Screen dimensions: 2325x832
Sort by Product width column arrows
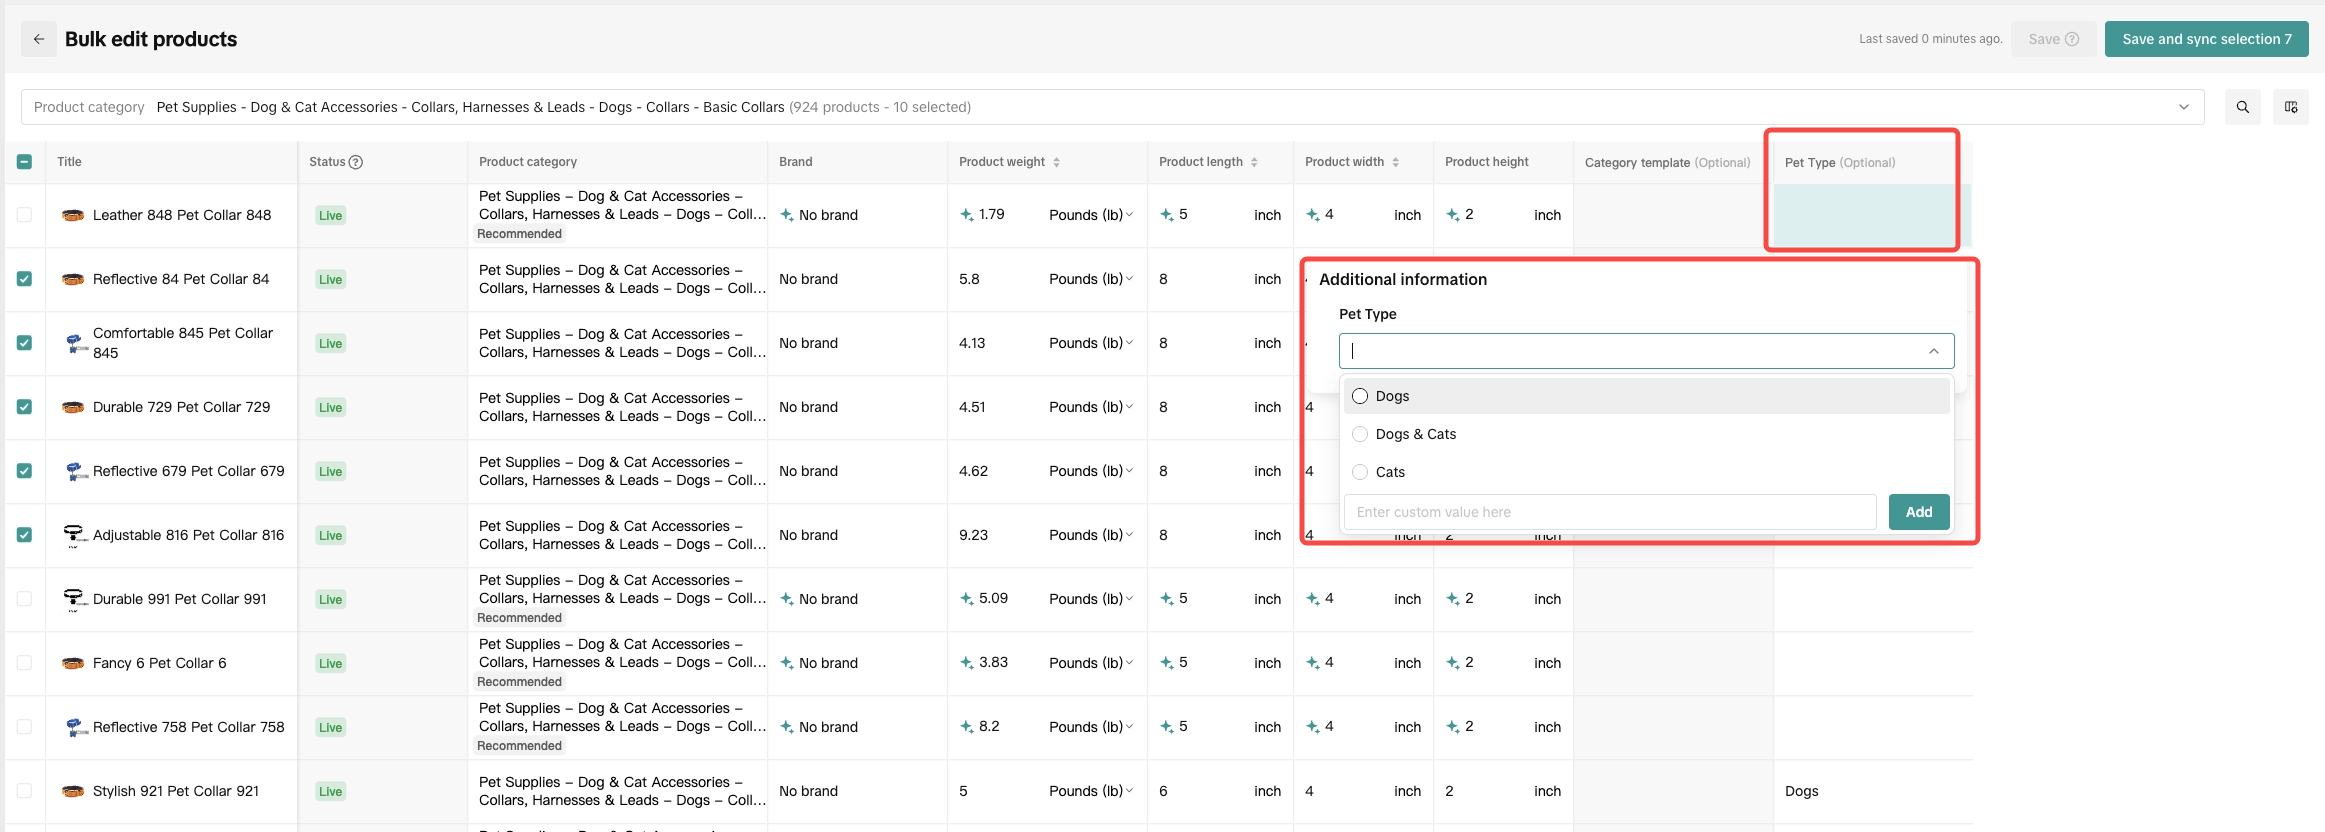point(1395,162)
